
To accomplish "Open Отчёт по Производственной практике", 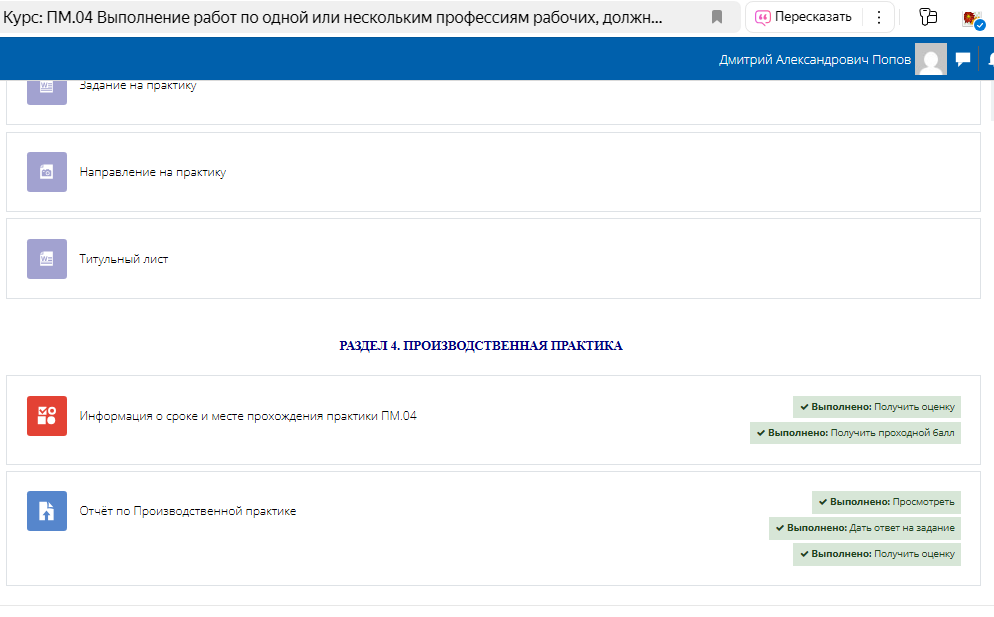I will [x=188, y=511].
